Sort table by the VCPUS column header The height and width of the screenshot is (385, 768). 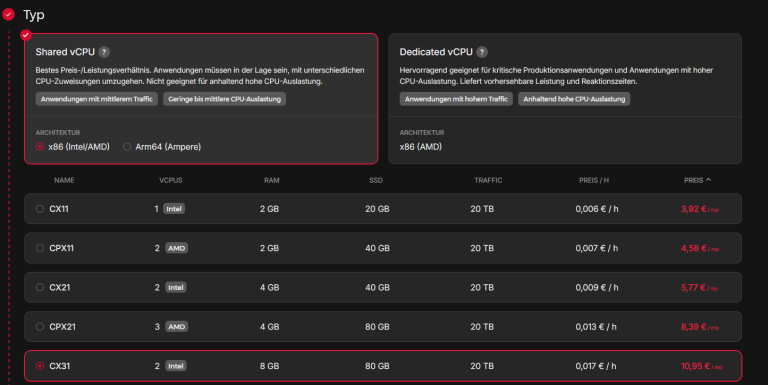click(170, 180)
